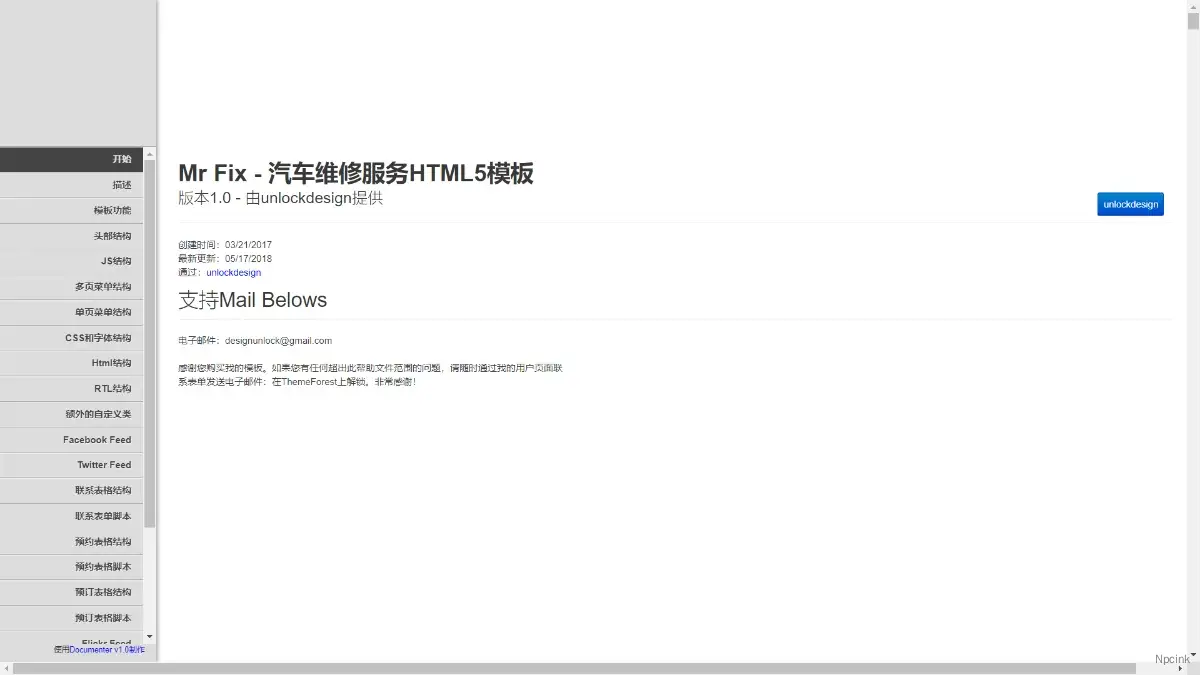The image size is (1200, 675).
Task: Select the CSS和字体结构 item
Action: [98, 338]
